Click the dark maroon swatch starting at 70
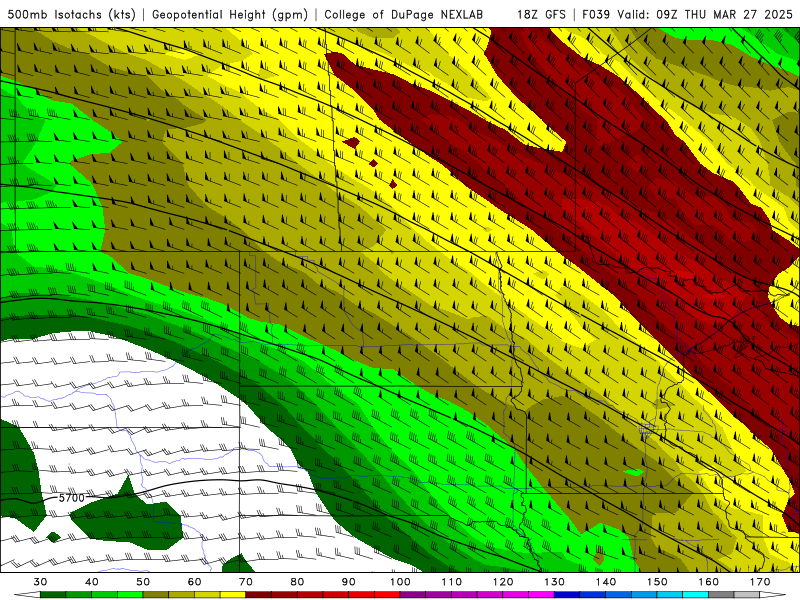800x600 pixels. click(259, 595)
